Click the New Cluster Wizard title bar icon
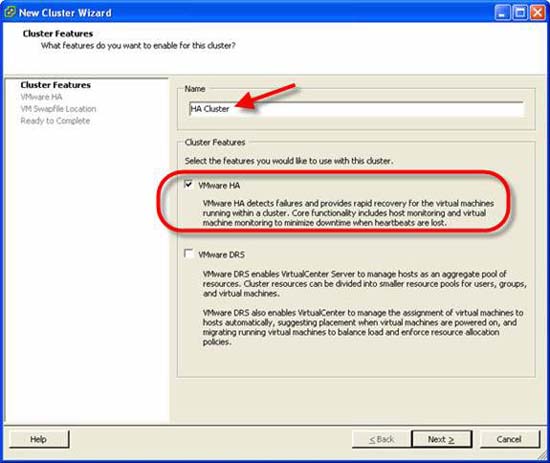 (x=10, y=12)
